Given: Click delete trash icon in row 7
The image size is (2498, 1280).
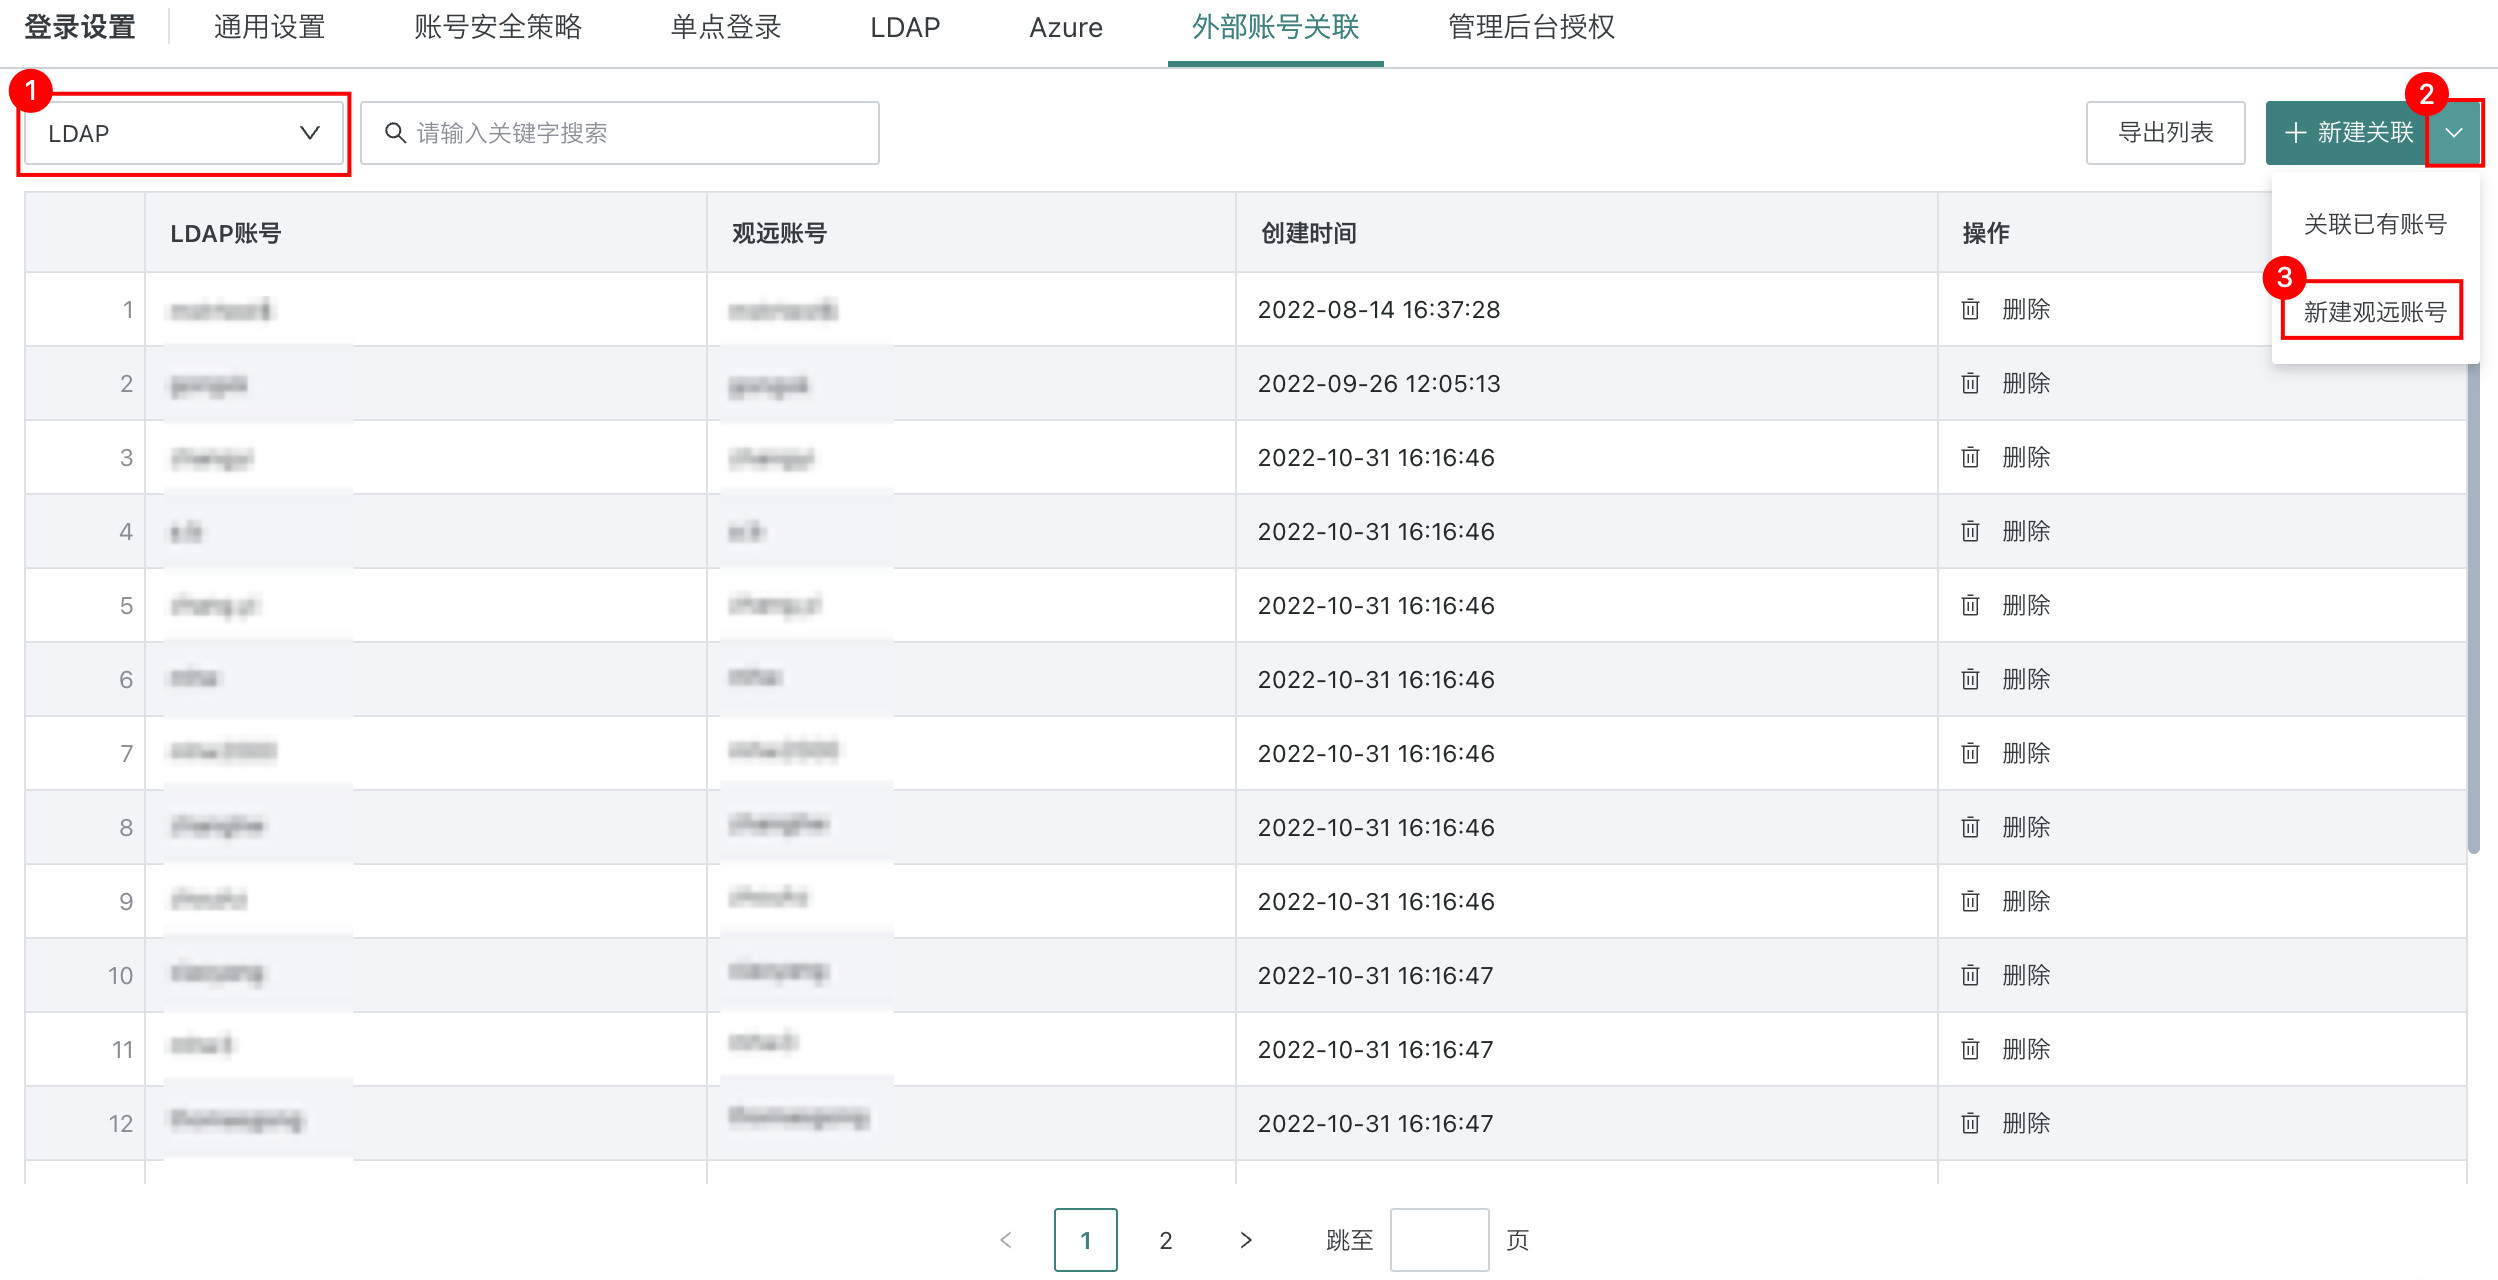Looking at the screenshot, I should 1970,753.
